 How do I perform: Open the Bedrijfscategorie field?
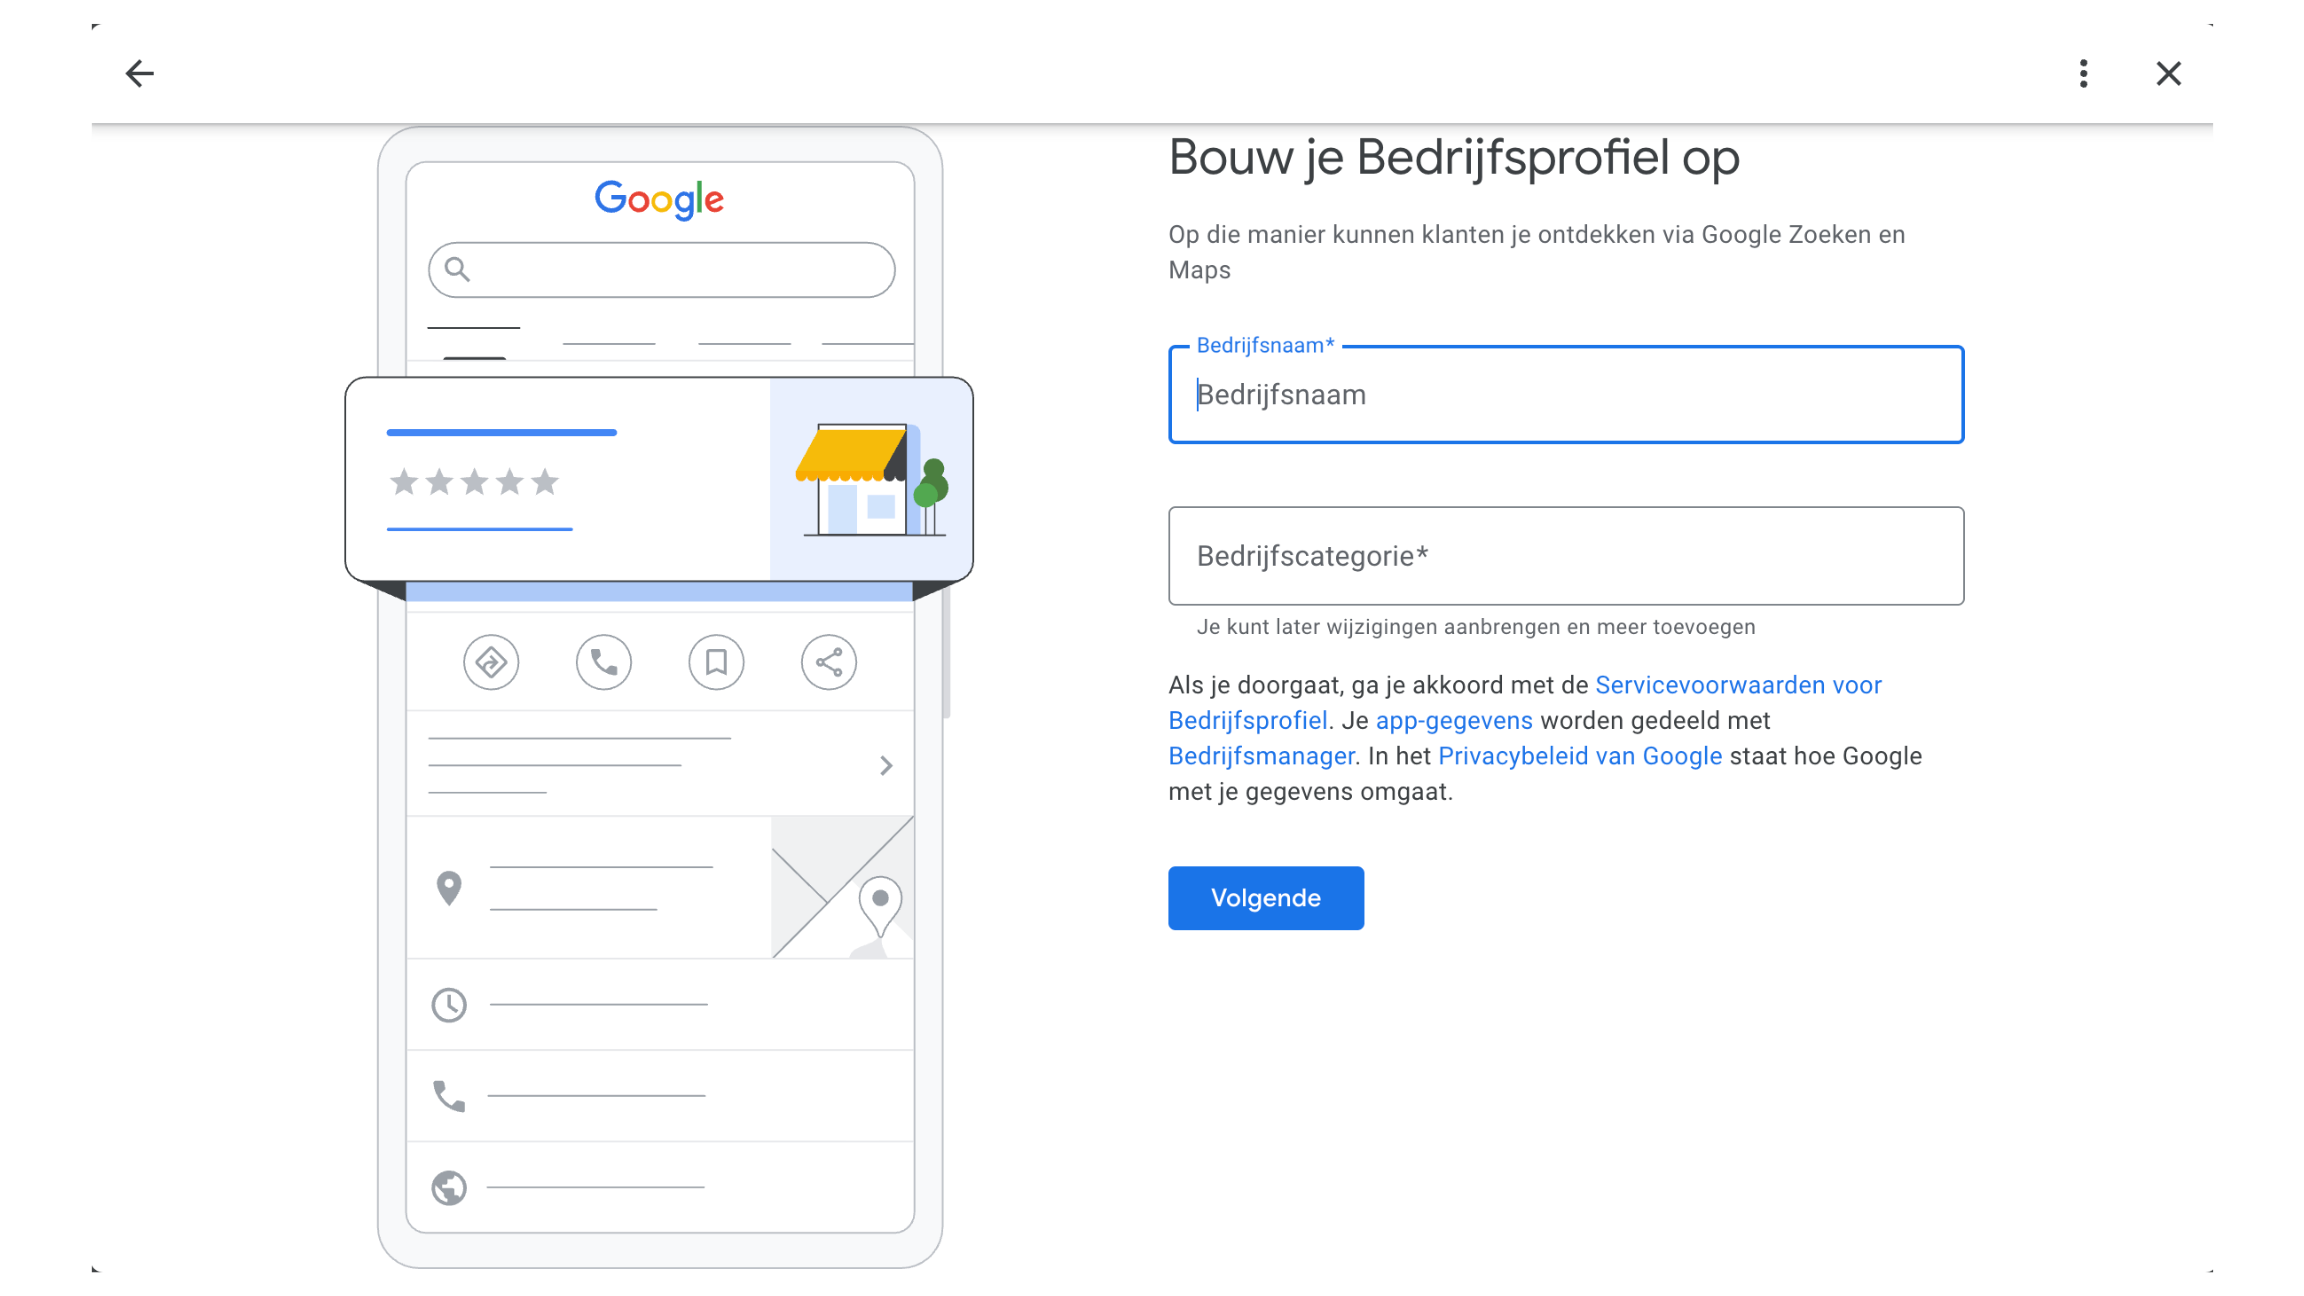pyautogui.click(x=1566, y=556)
